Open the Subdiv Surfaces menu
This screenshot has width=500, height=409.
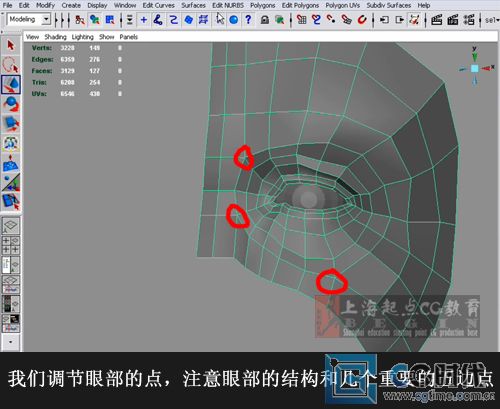388,5
